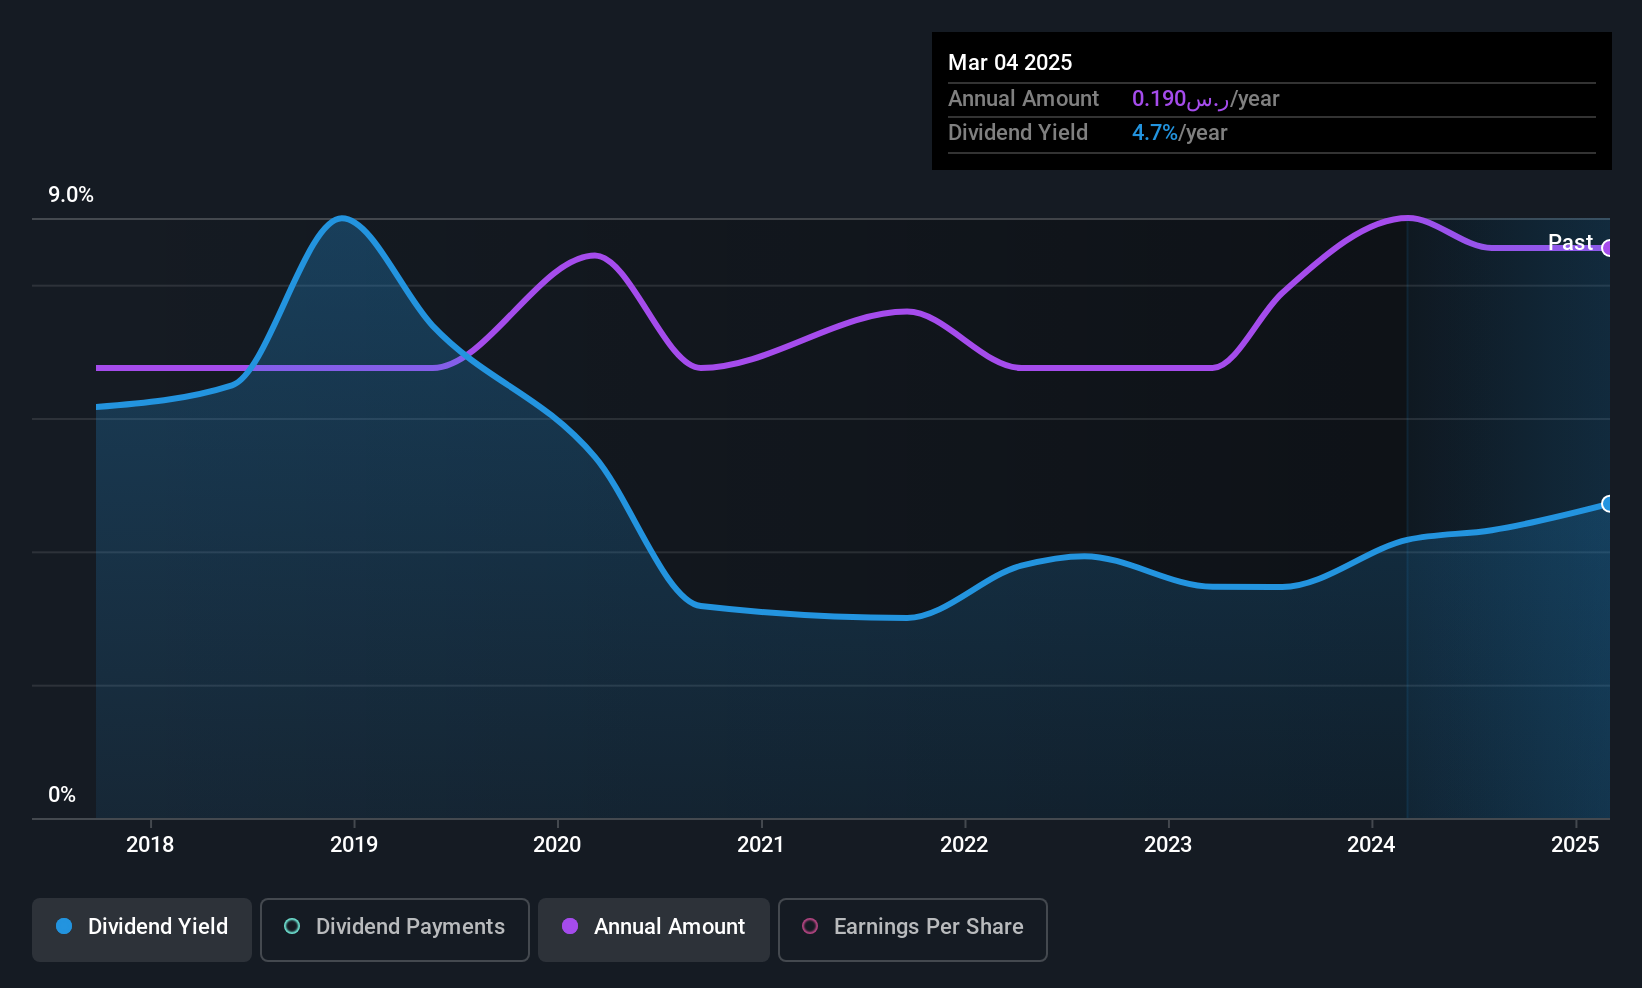This screenshot has height=988, width=1642.
Task: Show the Earnings Per Share series
Action: [913, 930]
